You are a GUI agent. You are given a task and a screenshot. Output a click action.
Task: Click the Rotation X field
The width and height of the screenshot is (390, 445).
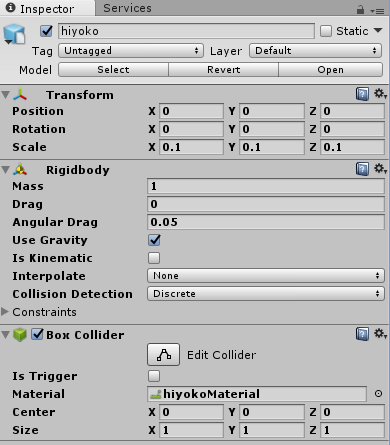191,129
